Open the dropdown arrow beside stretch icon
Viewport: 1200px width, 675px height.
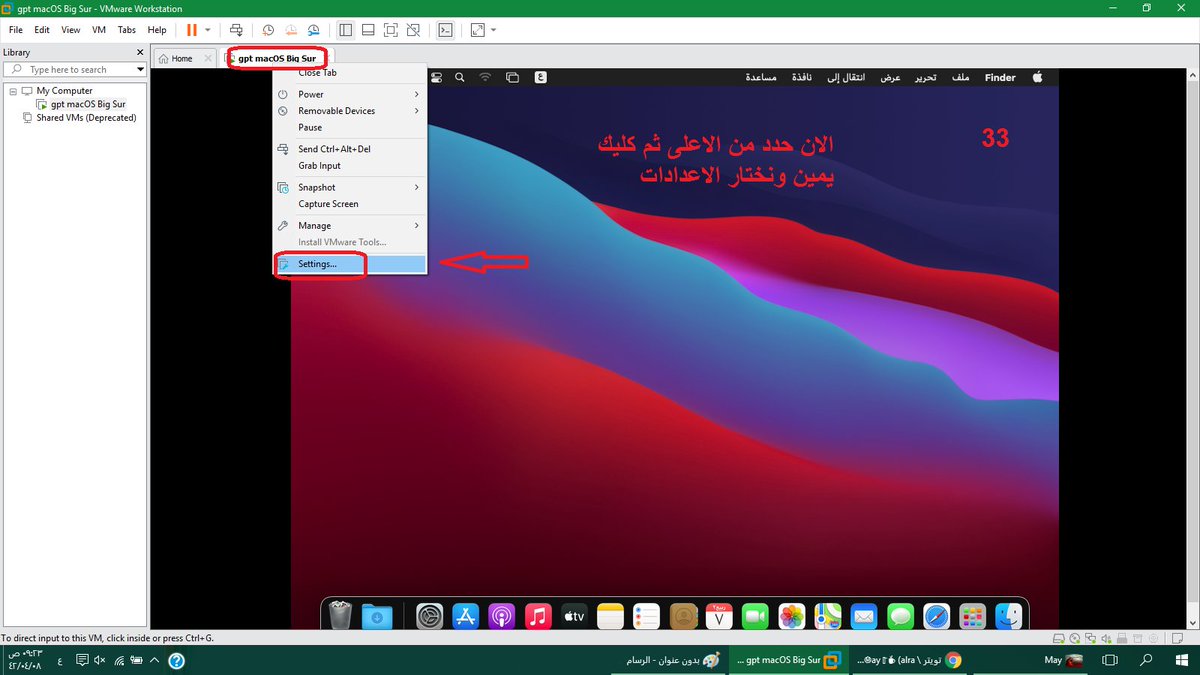point(494,30)
